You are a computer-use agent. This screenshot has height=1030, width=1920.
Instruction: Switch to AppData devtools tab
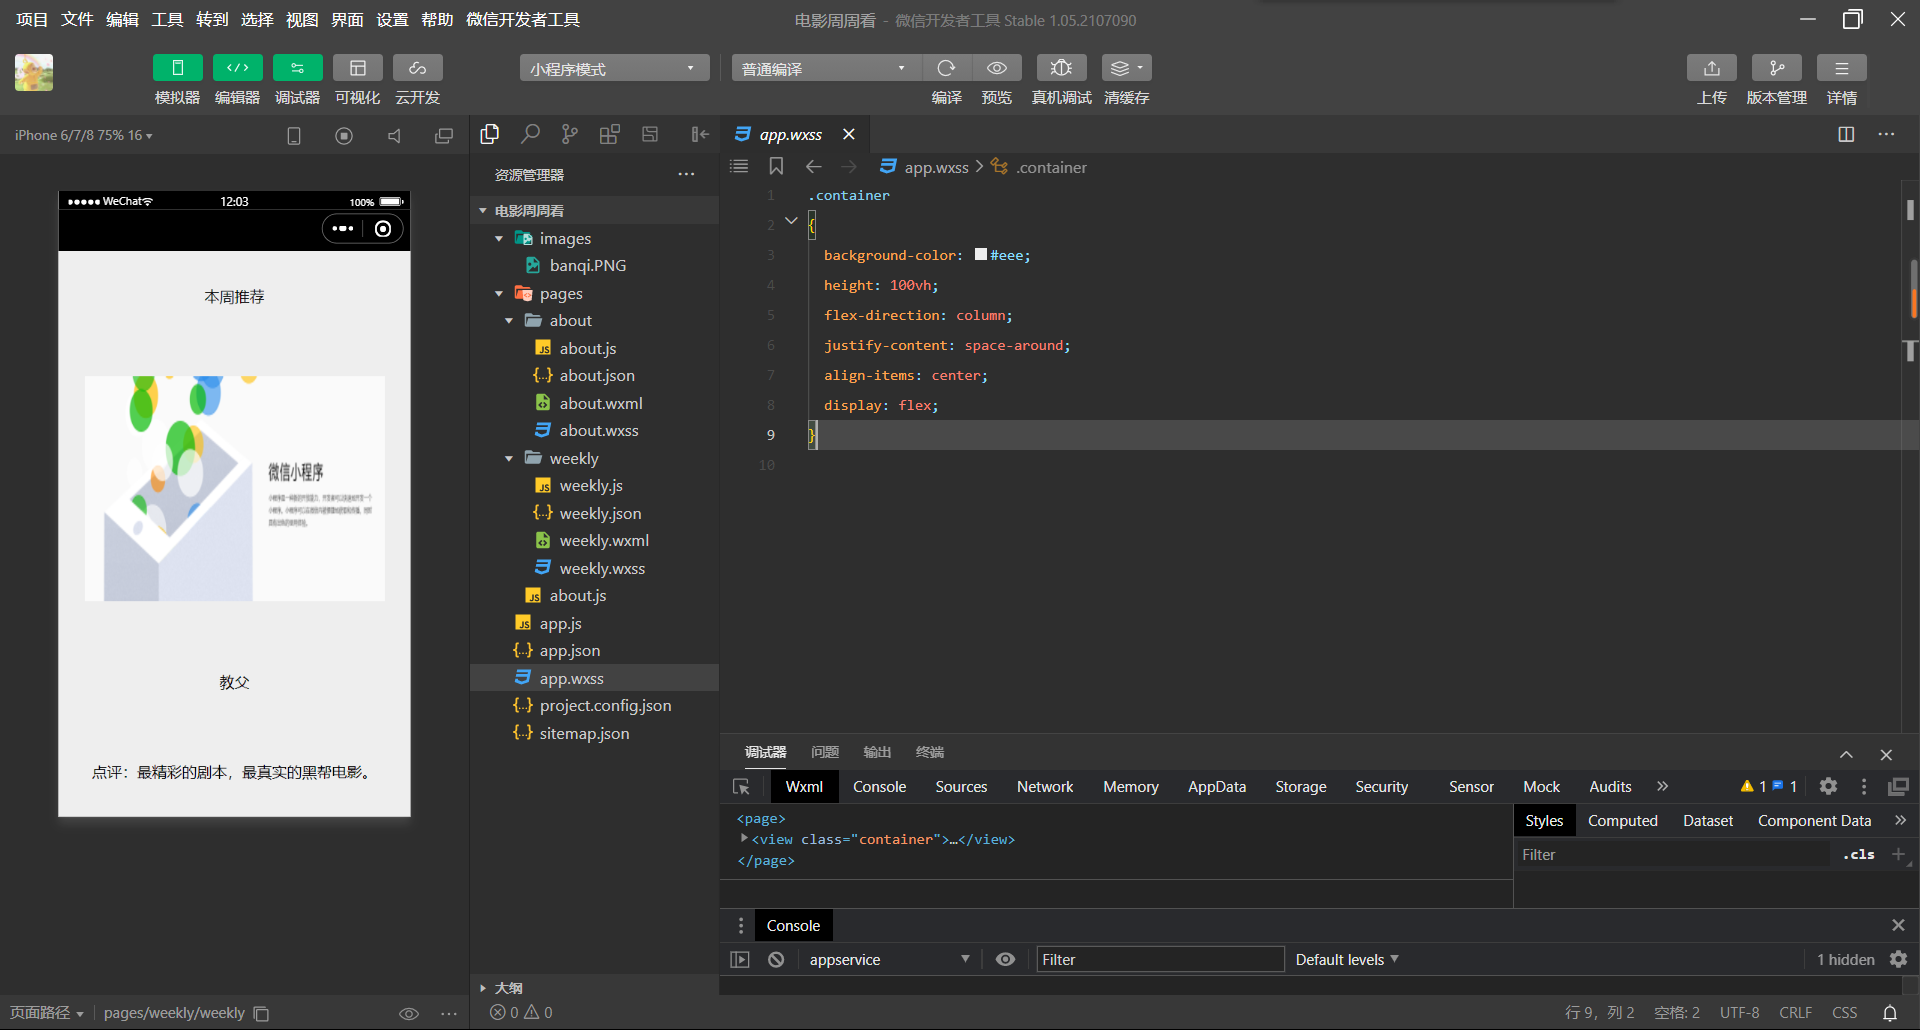tap(1217, 787)
